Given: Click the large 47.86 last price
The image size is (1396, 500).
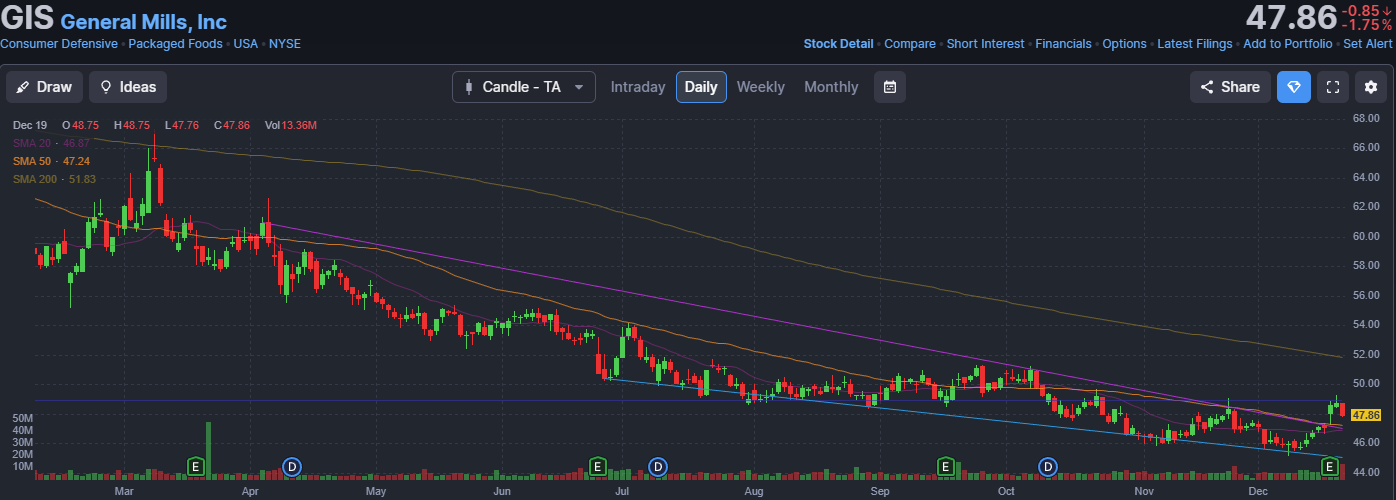Looking at the screenshot, I should coord(1291,17).
